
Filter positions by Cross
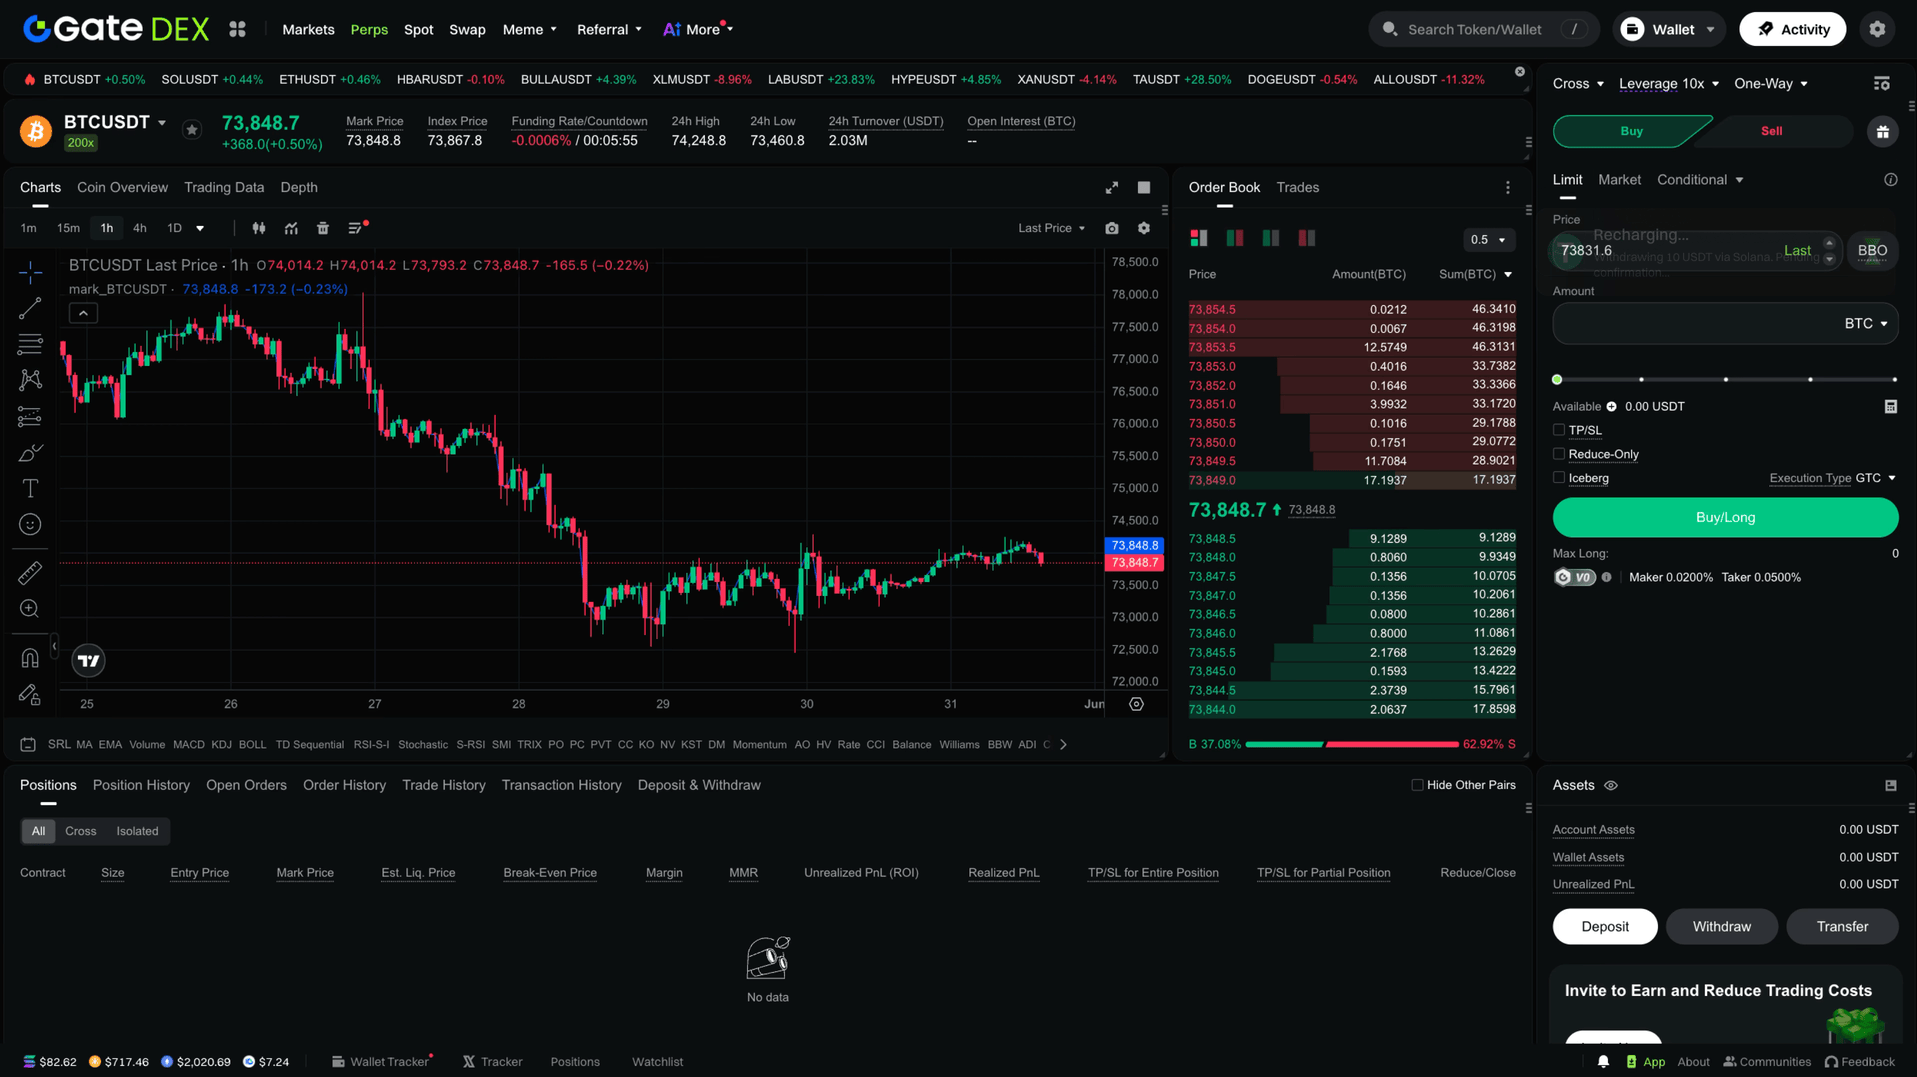80,832
